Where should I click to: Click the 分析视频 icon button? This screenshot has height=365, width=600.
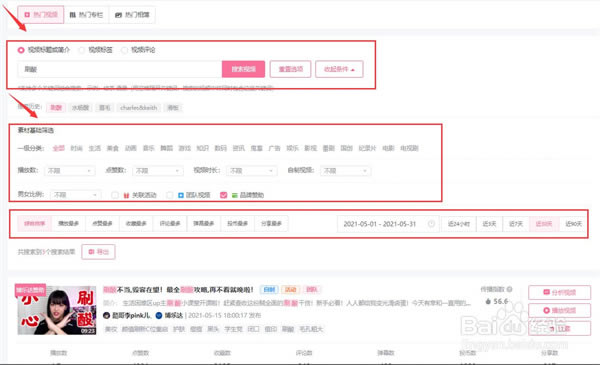(559, 293)
